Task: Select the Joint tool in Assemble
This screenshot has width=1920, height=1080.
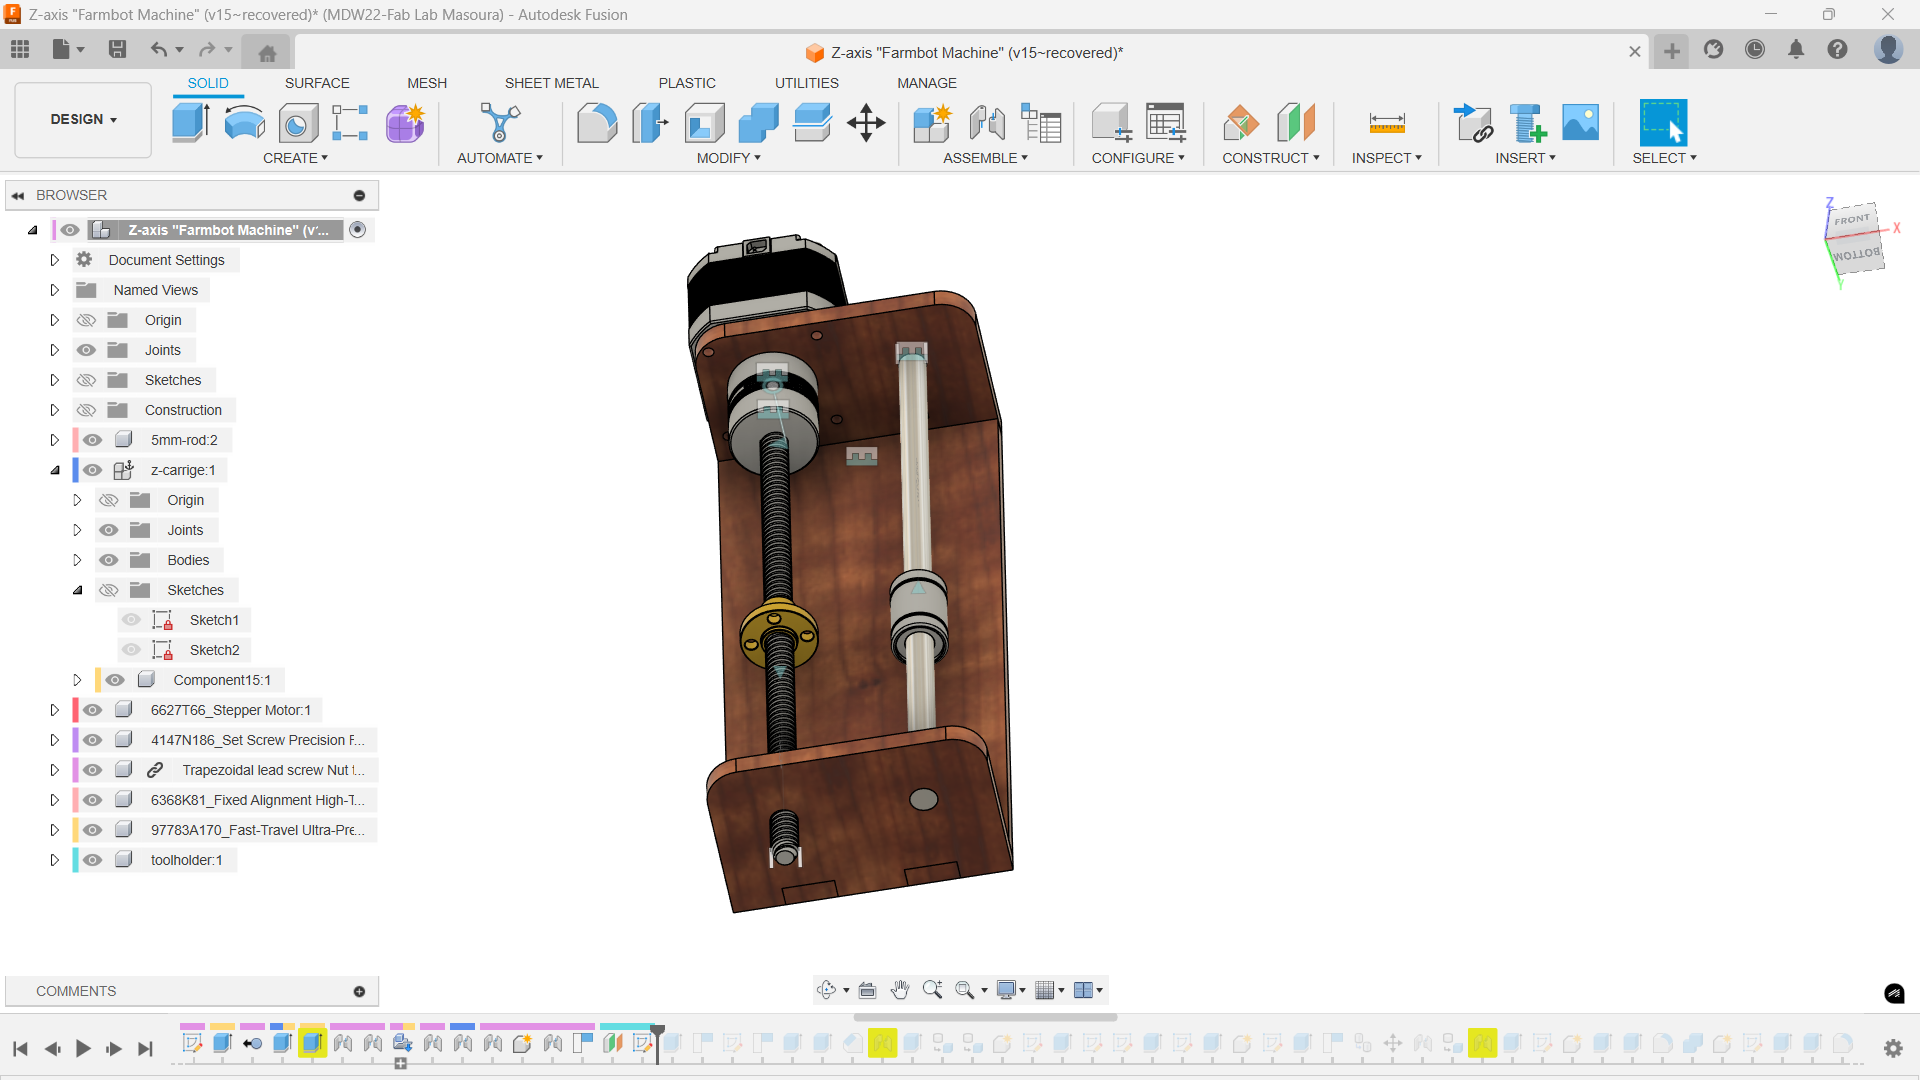Action: coord(987,123)
